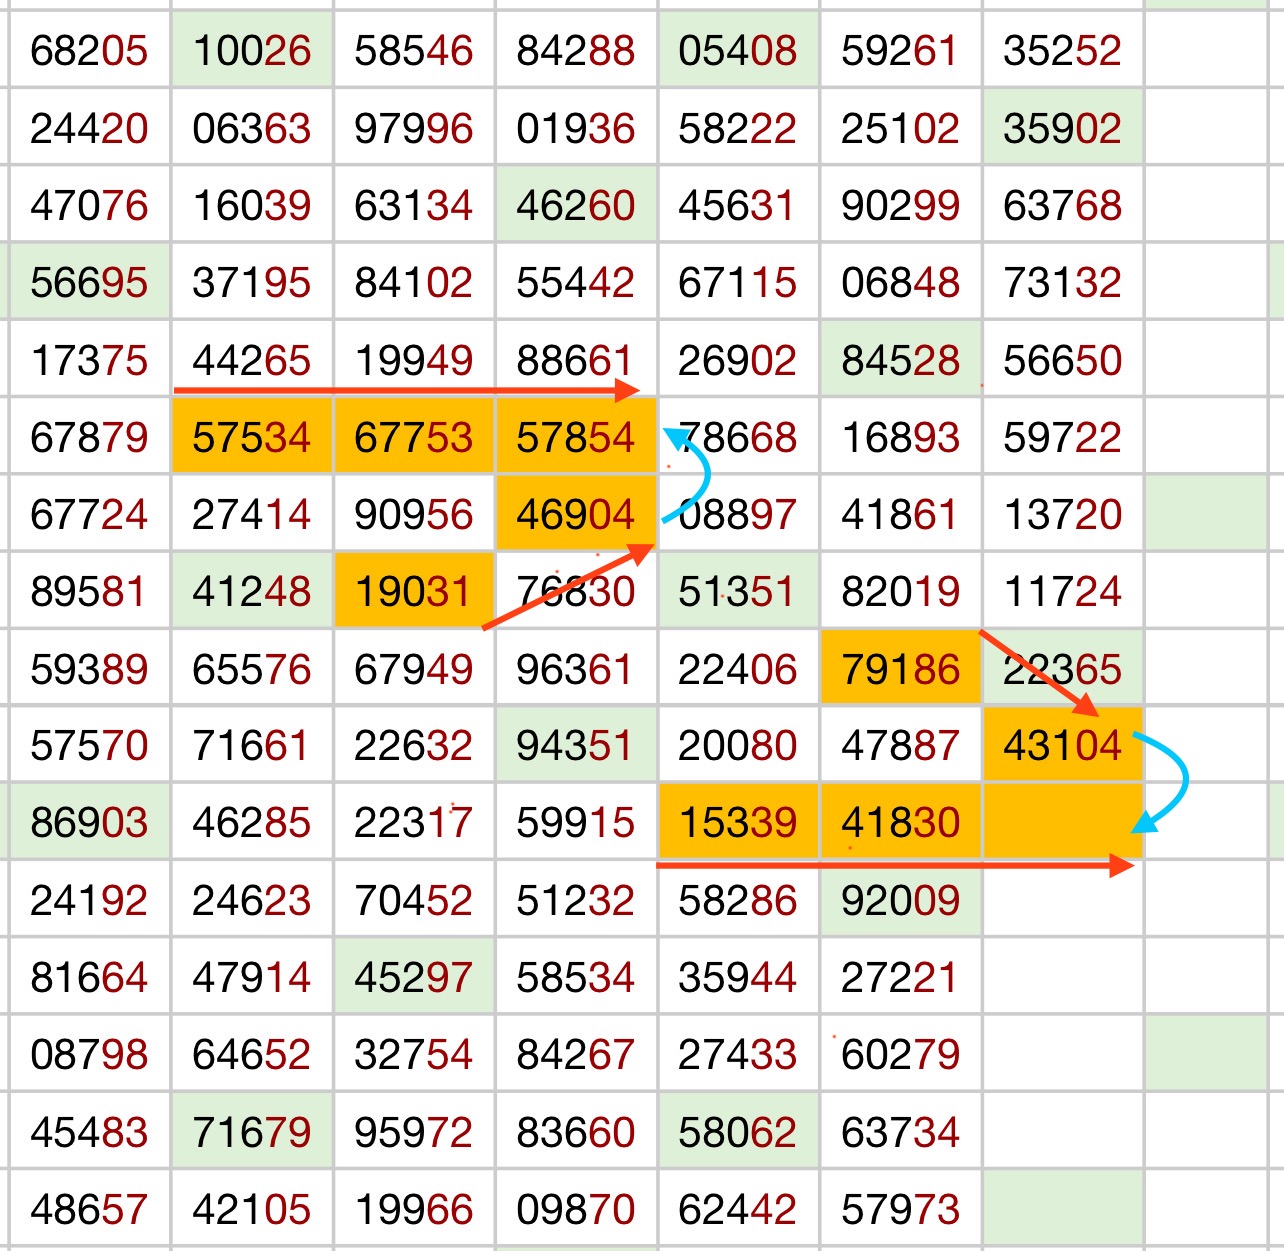Pick the green cell containing 56695
The image size is (1284, 1251).
point(89,283)
